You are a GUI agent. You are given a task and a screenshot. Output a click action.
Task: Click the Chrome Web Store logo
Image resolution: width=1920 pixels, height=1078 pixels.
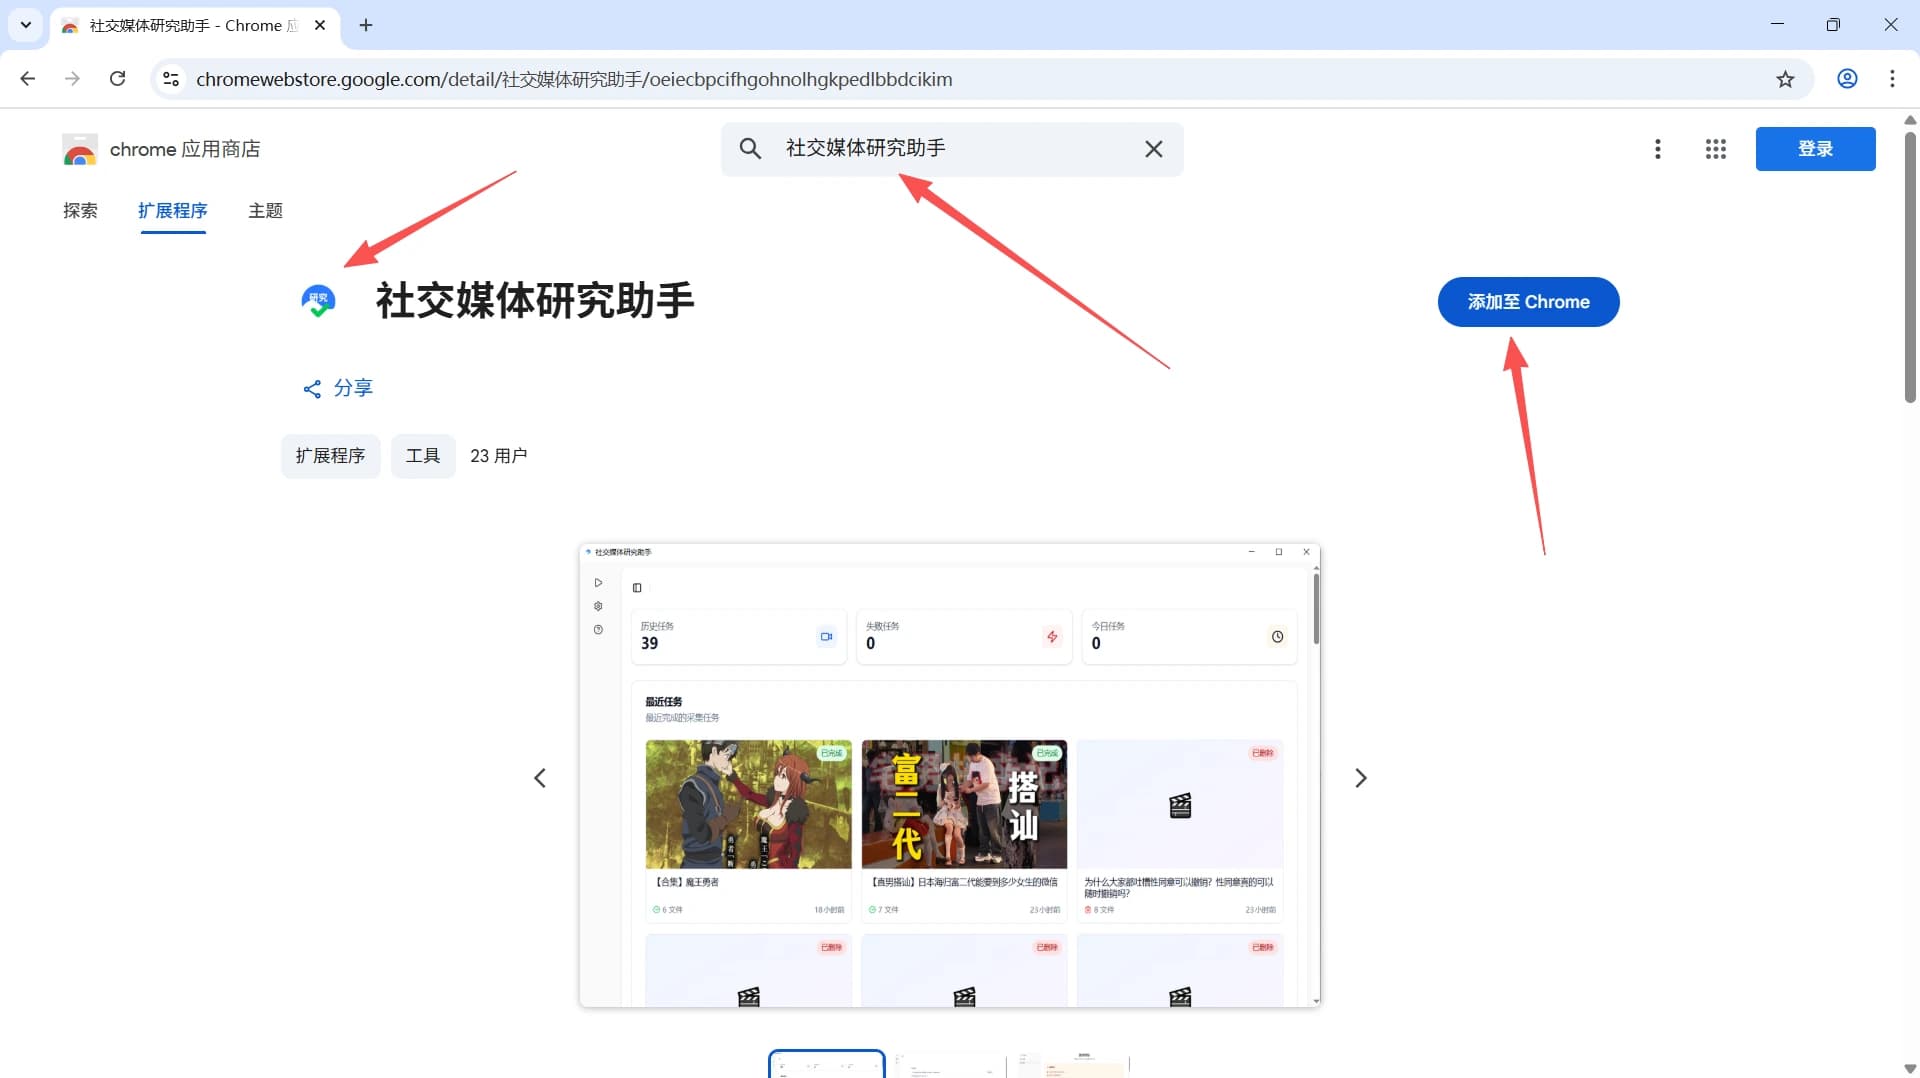click(80, 149)
